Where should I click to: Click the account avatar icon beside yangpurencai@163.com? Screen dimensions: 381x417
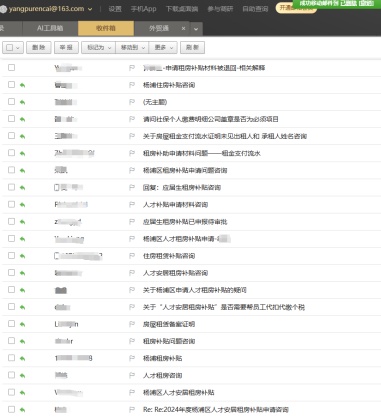[3, 9]
